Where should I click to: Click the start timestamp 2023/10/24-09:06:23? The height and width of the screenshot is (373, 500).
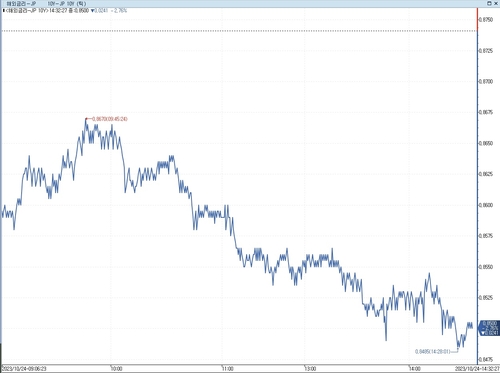(24, 368)
